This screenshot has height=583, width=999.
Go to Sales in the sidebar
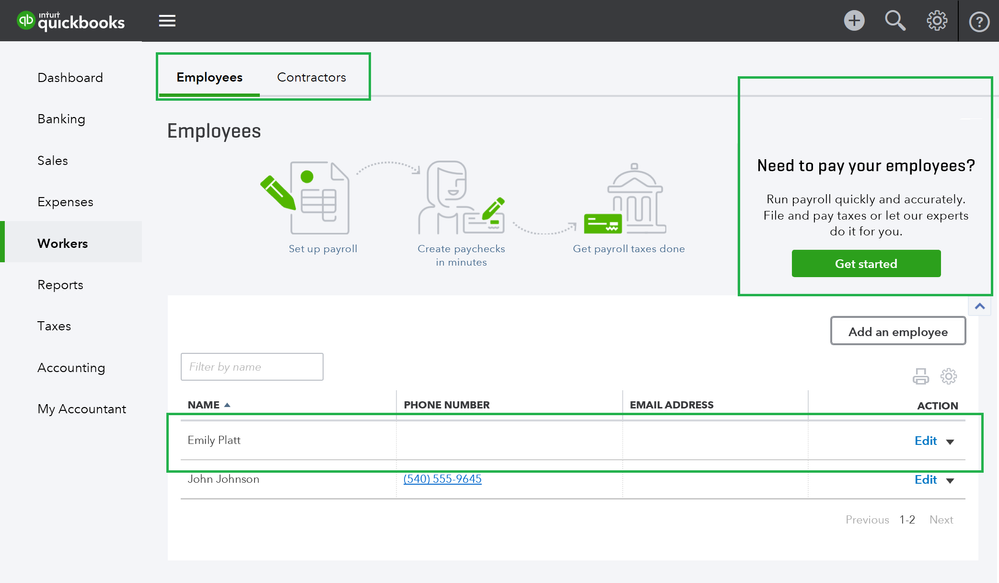pos(52,161)
